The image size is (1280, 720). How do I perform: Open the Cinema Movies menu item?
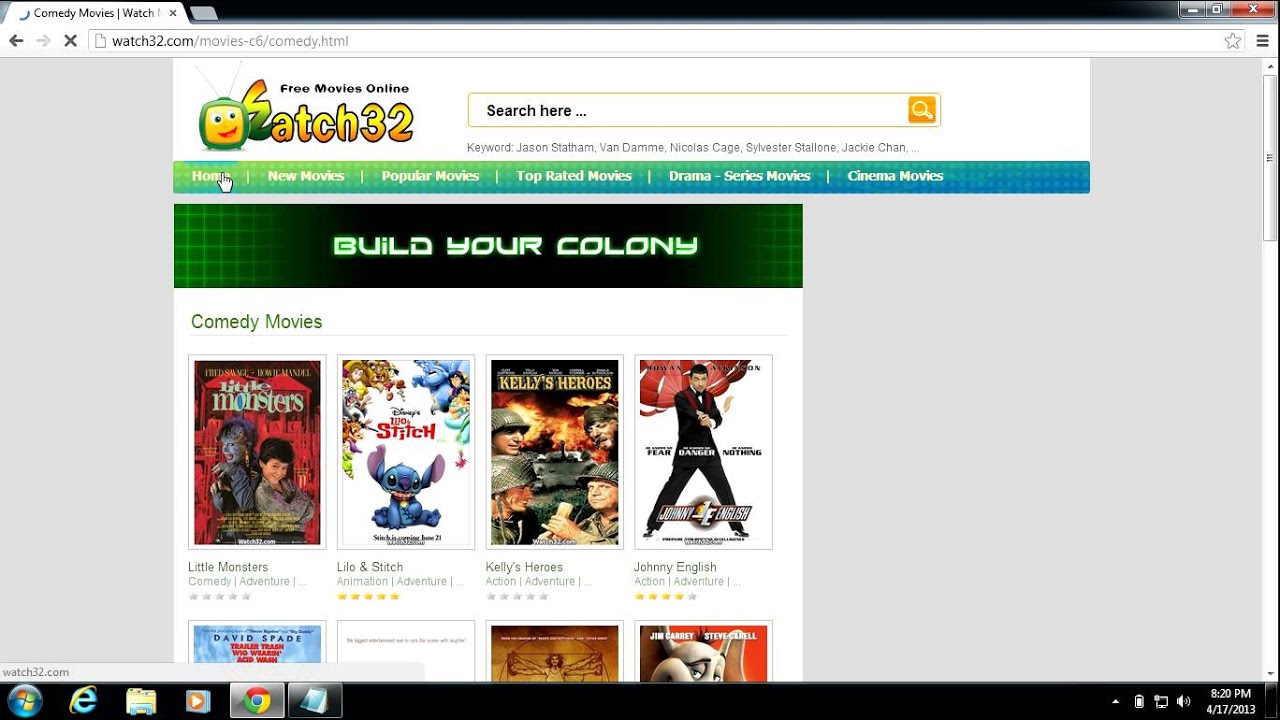895,176
